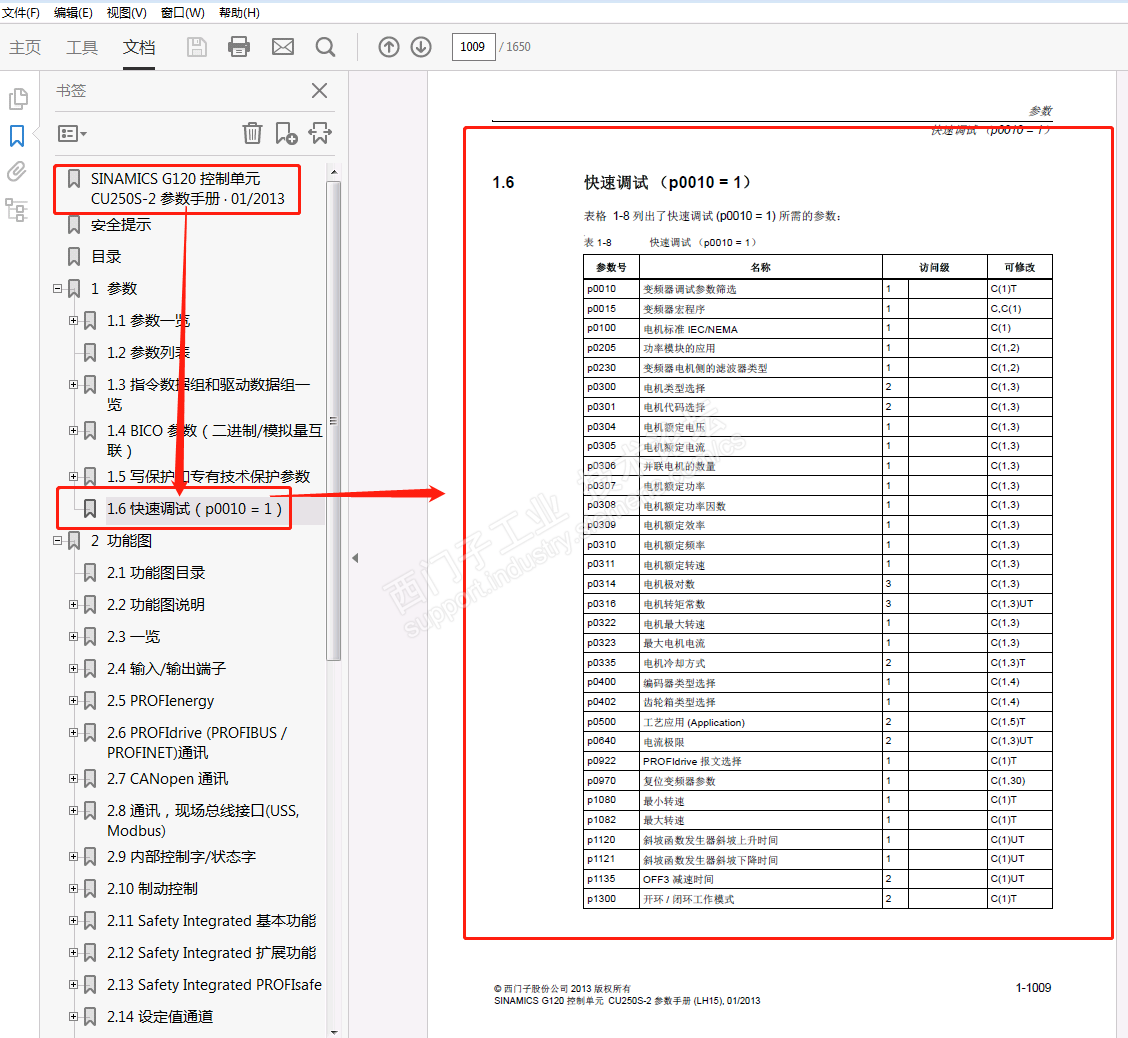Click the page number input field
Image resolution: width=1128 pixels, height=1038 pixels.
(473, 47)
